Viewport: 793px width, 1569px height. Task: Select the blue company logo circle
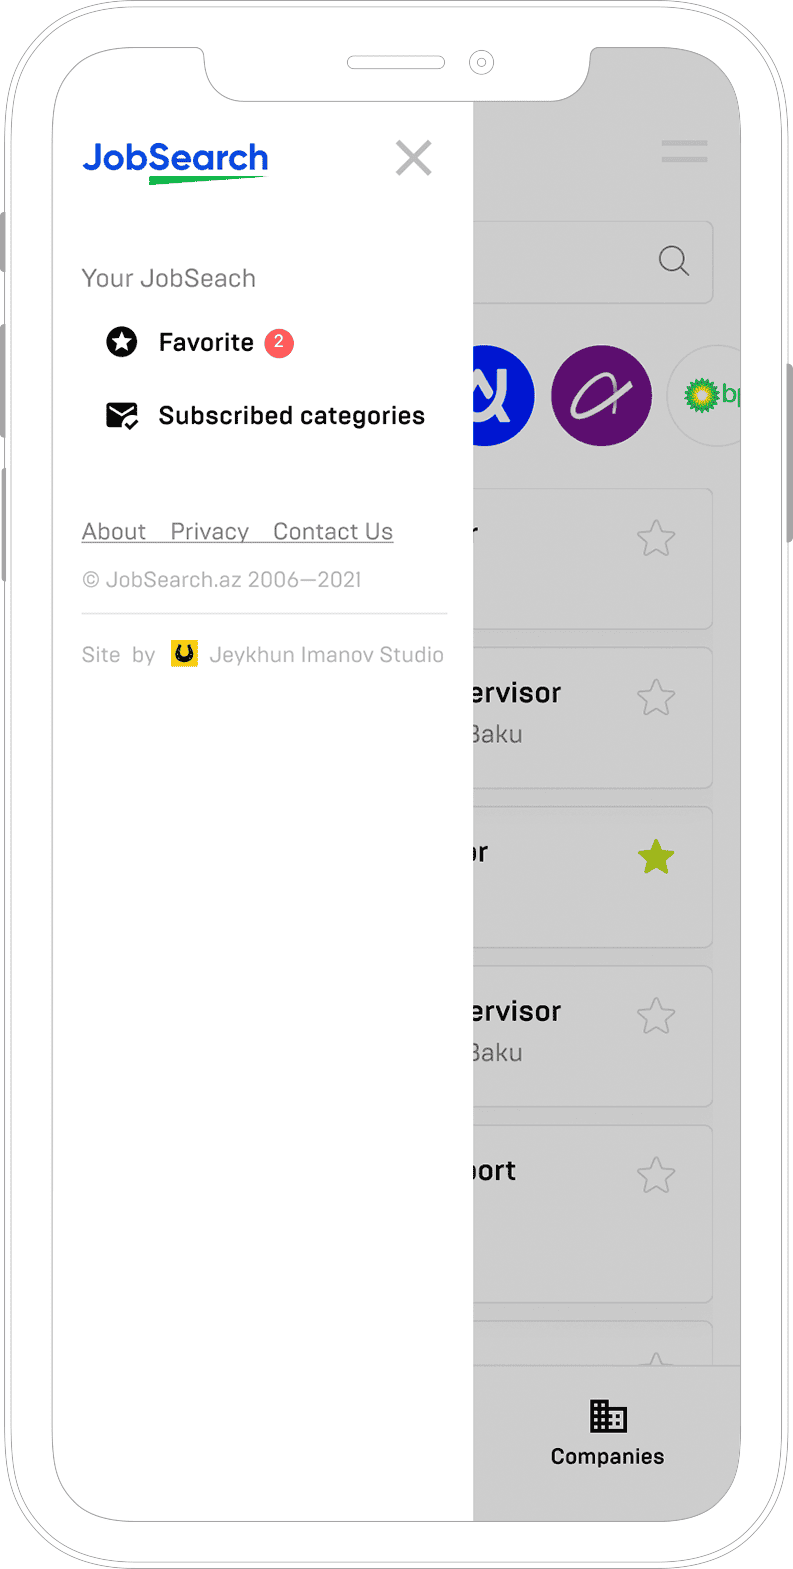point(503,396)
